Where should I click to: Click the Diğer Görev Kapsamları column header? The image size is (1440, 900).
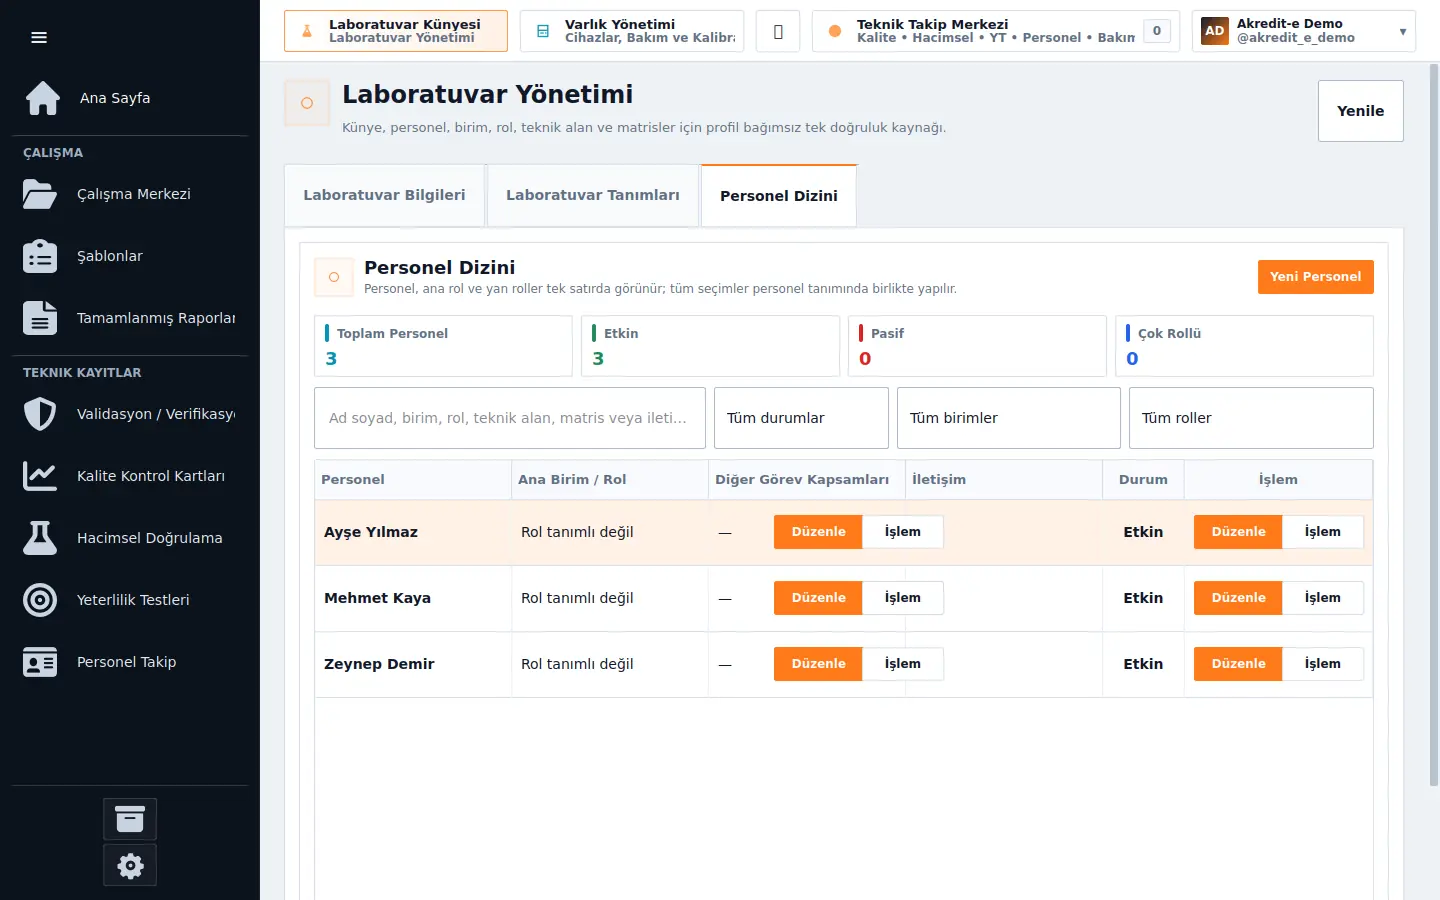807,480
